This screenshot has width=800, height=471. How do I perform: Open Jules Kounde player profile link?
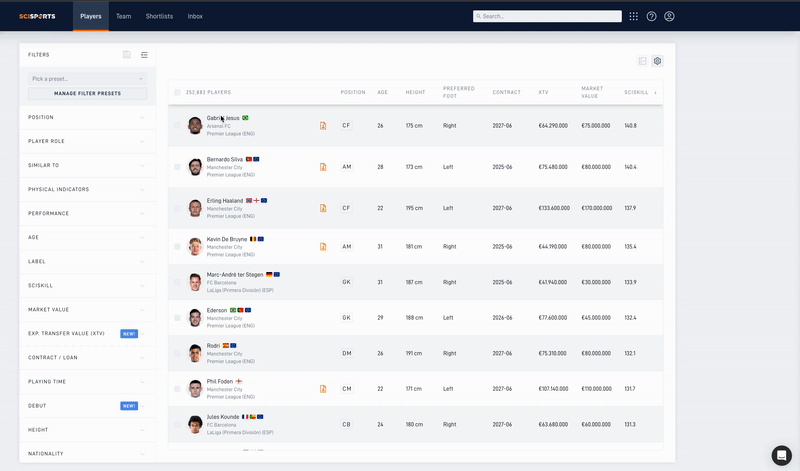(223, 417)
